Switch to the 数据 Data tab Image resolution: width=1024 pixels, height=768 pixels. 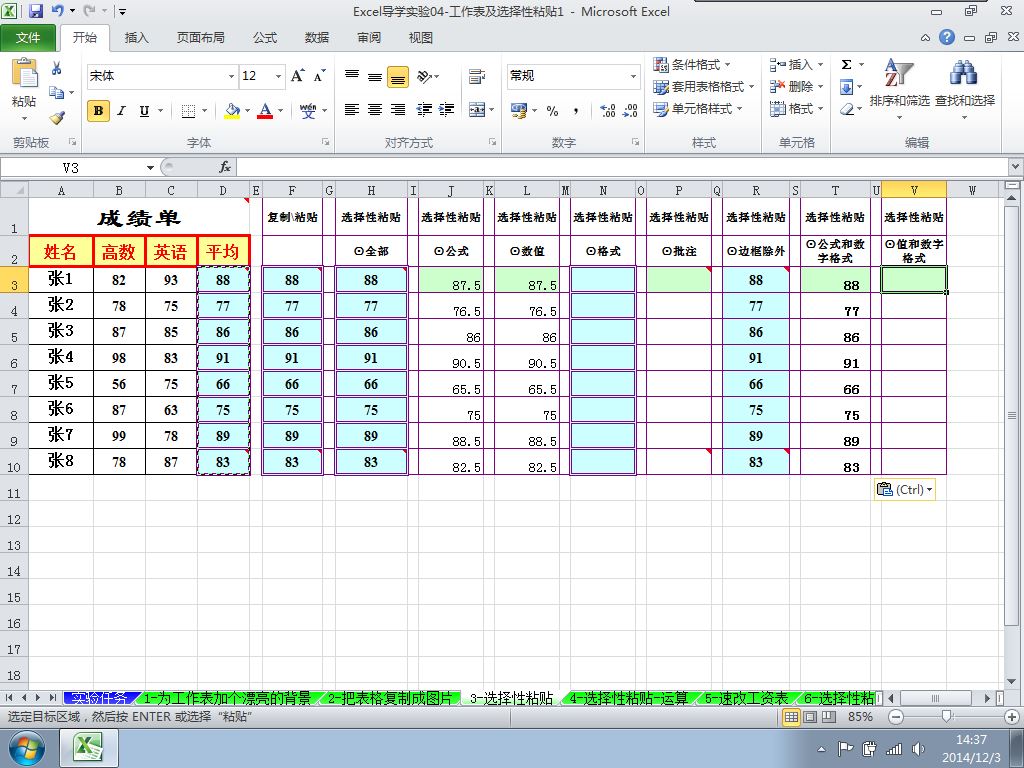point(317,38)
